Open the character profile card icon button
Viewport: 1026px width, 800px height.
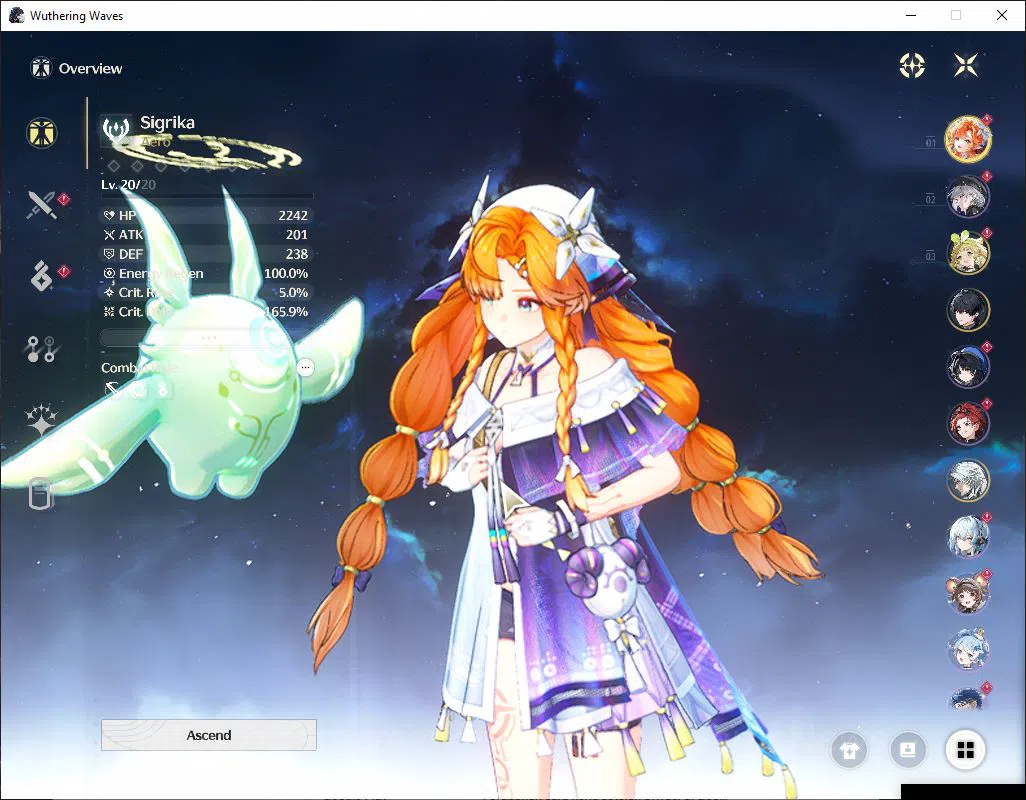(x=908, y=750)
